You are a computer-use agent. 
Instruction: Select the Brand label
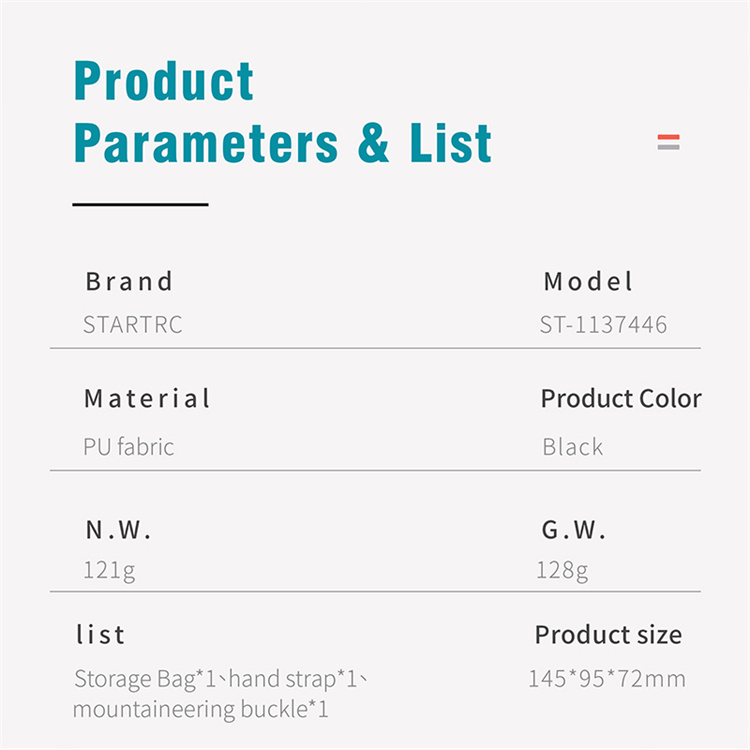coord(129,282)
